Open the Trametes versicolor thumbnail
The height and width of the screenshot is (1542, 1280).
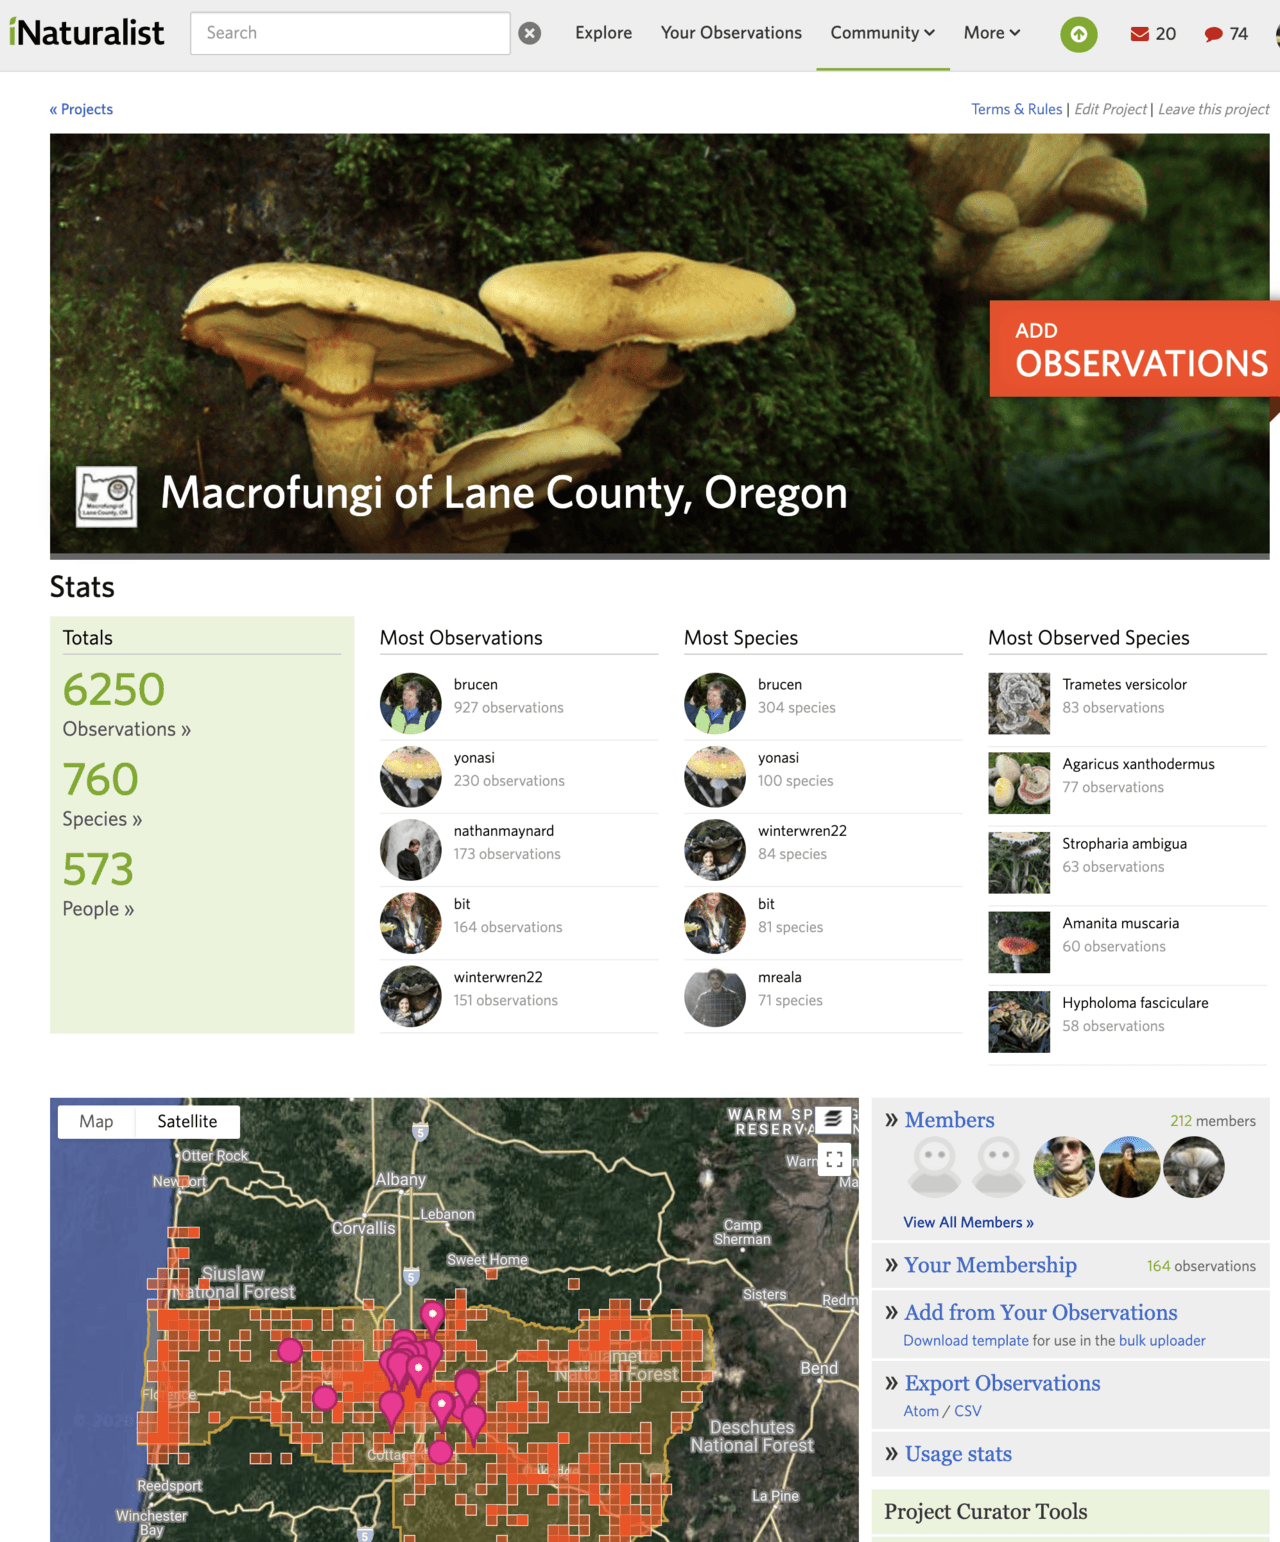pos(1019,704)
